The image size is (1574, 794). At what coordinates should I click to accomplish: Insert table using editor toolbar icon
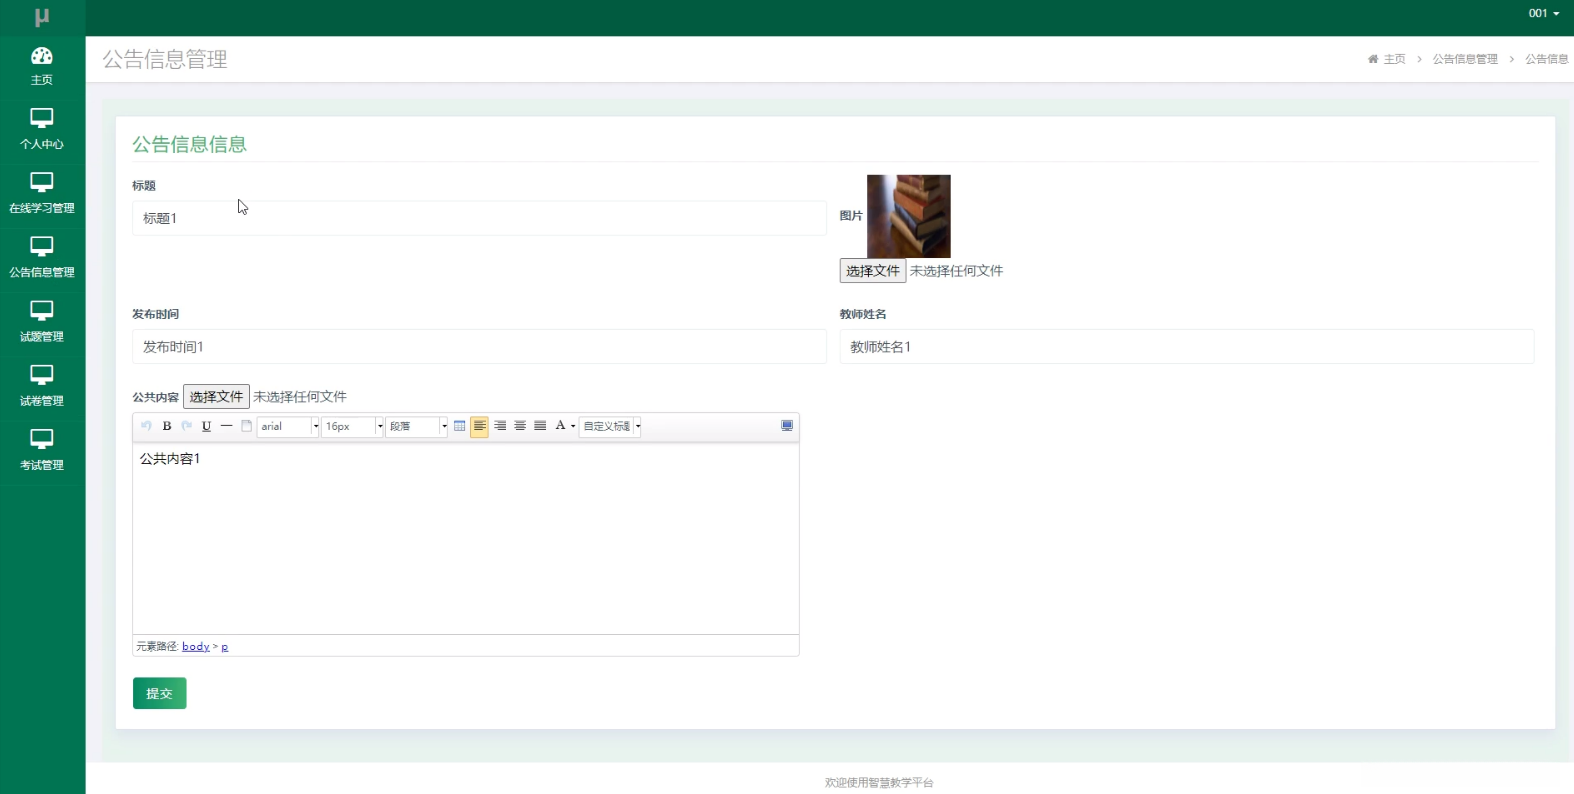[460, 426]
